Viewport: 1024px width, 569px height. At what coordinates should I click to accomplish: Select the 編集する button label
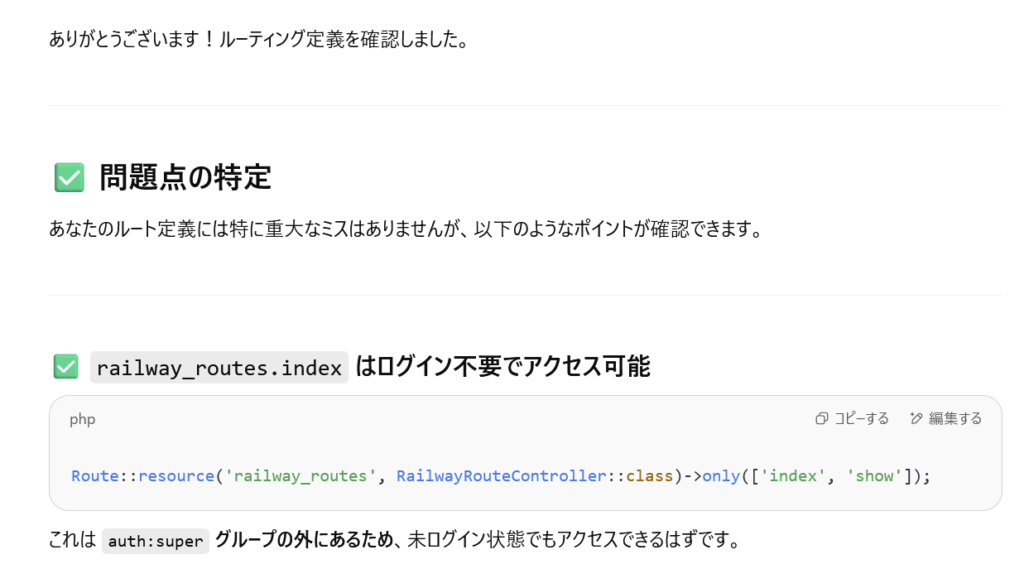(x=955, y=419)
